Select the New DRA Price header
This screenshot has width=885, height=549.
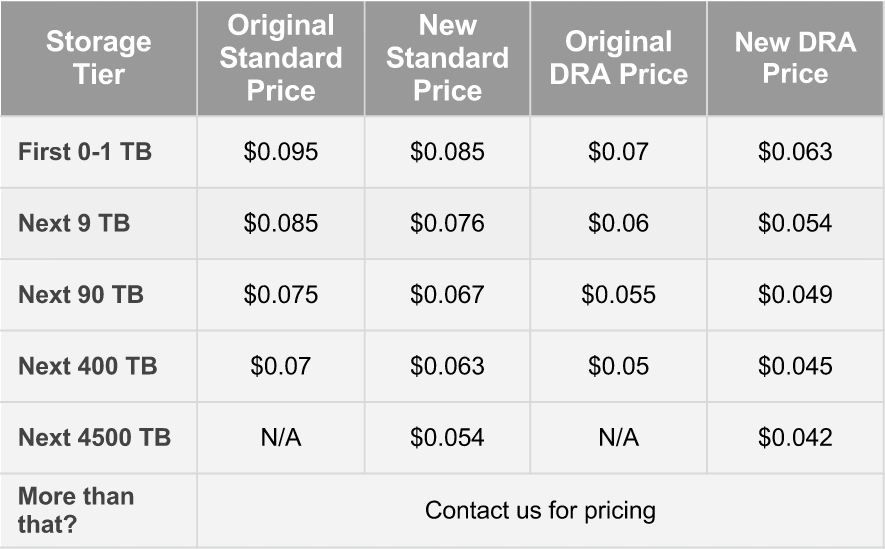point(795,58)
